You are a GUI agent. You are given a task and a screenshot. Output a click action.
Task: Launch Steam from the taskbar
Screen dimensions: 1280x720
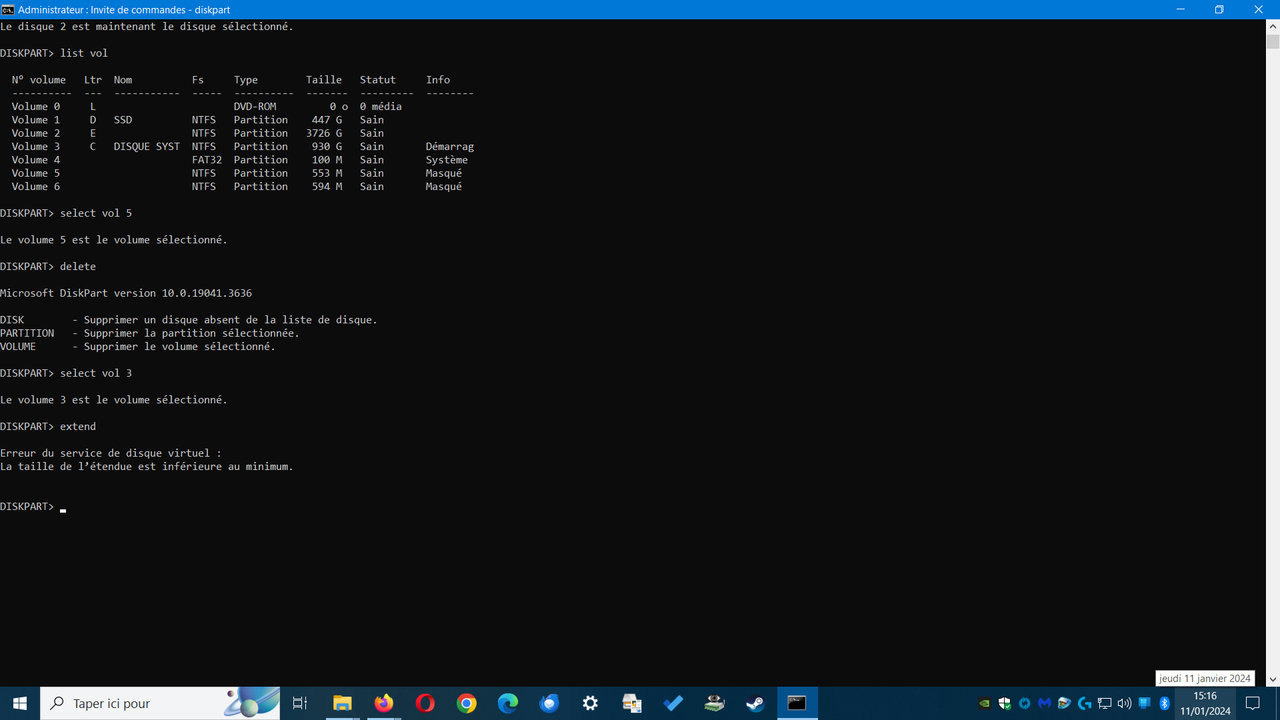click(x=755, y=703)
